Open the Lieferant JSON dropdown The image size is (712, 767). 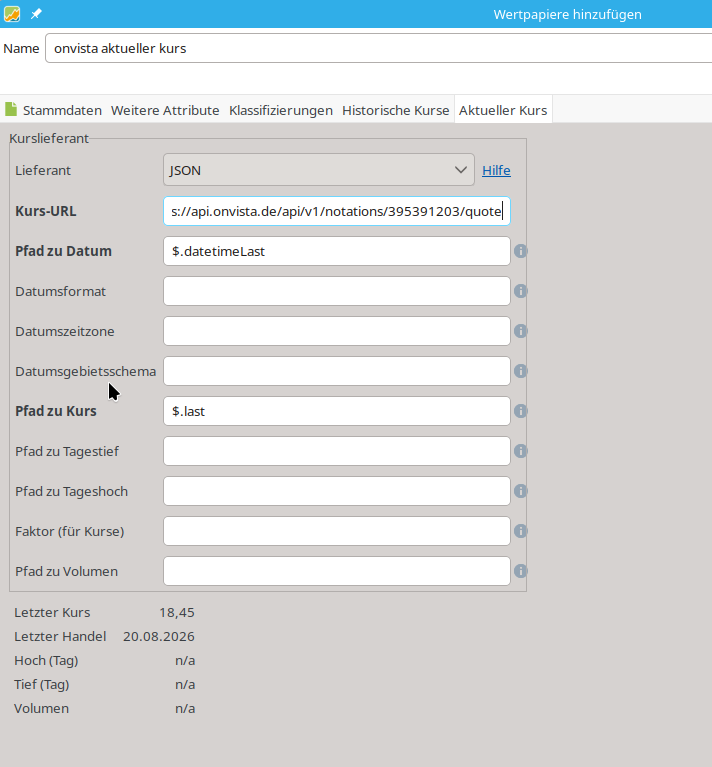319,170
